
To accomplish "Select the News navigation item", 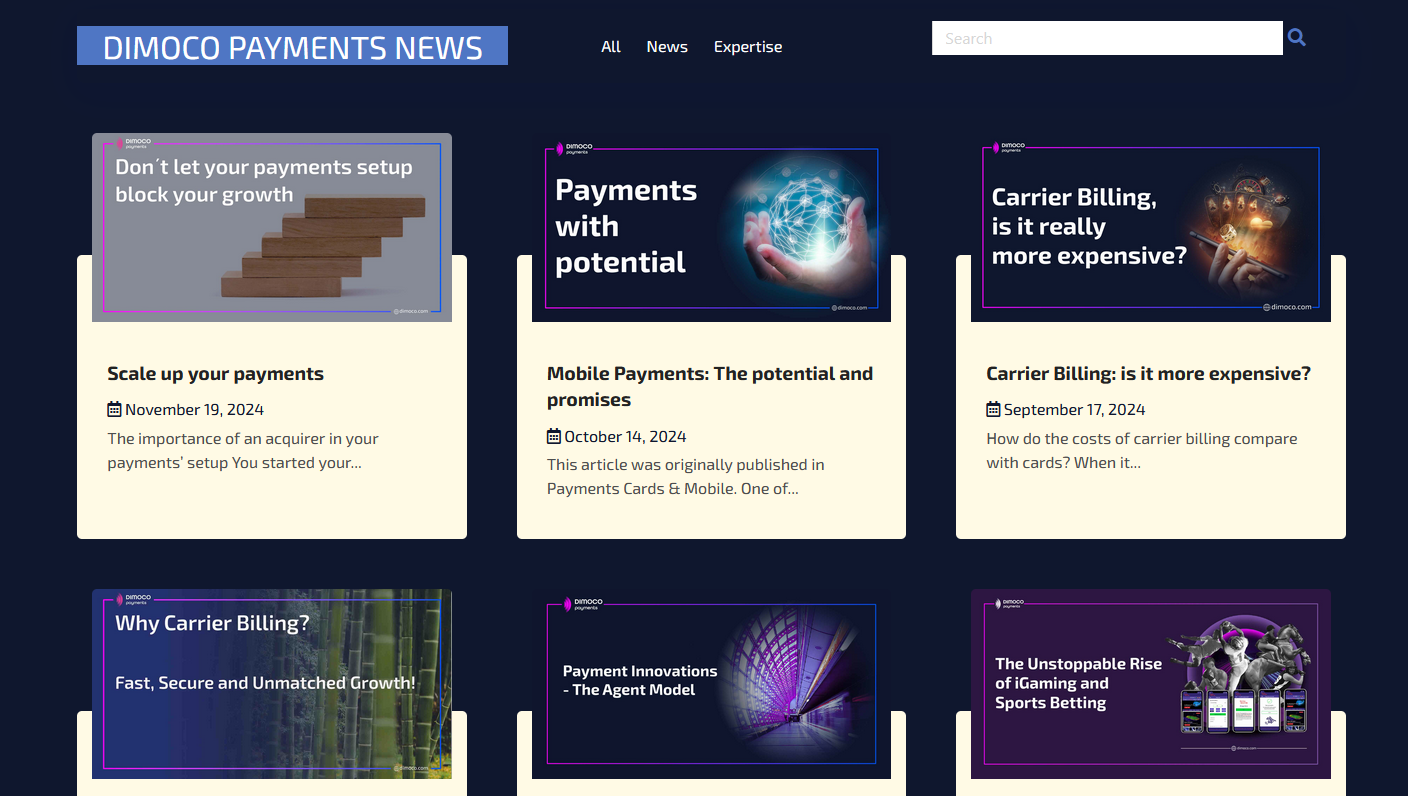I will (667, 47).
